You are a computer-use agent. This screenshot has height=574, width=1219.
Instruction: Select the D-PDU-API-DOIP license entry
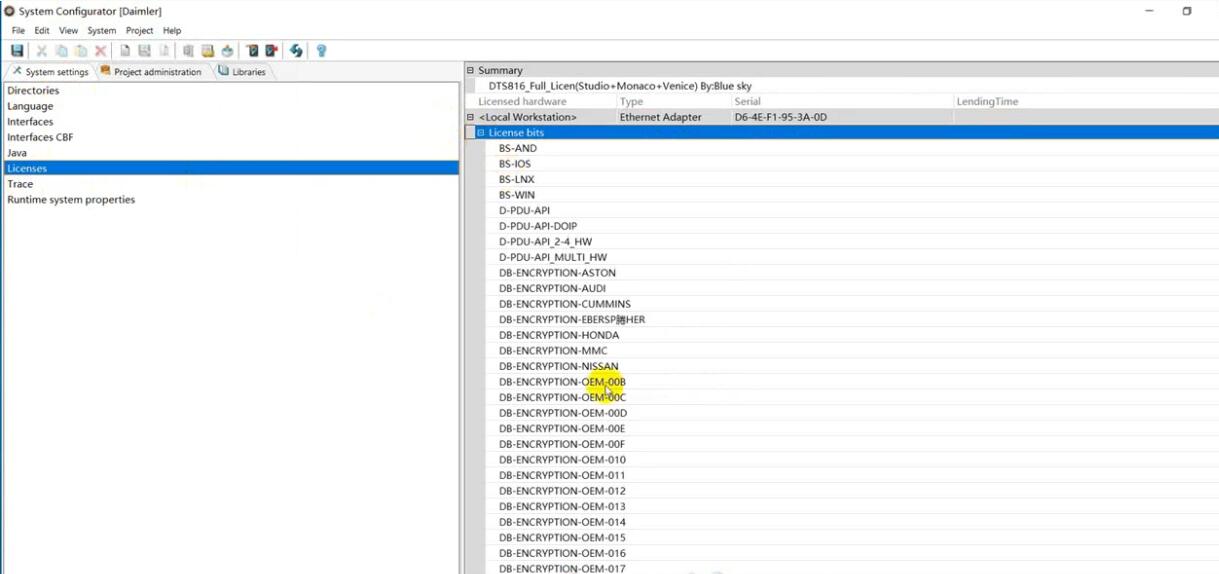click(x=538, y=226)
